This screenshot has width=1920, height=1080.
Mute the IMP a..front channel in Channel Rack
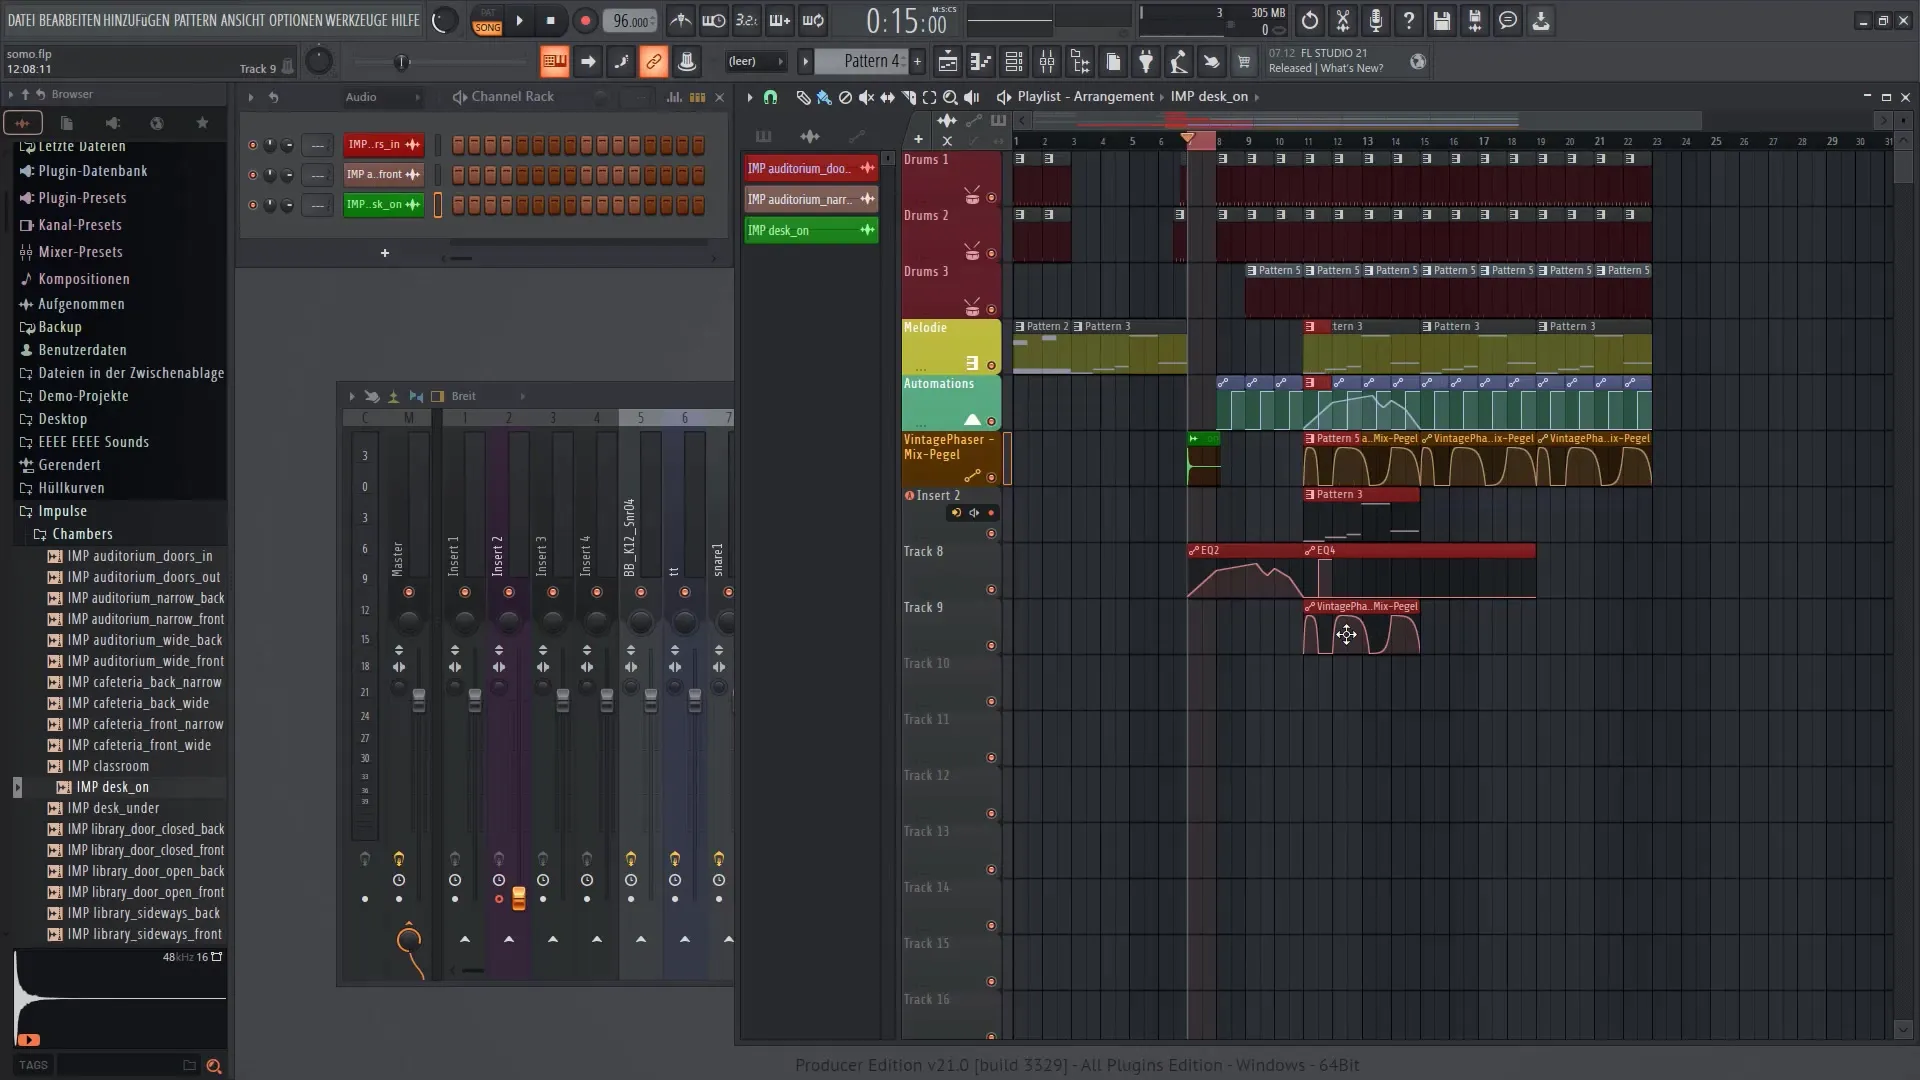(252, 175)
